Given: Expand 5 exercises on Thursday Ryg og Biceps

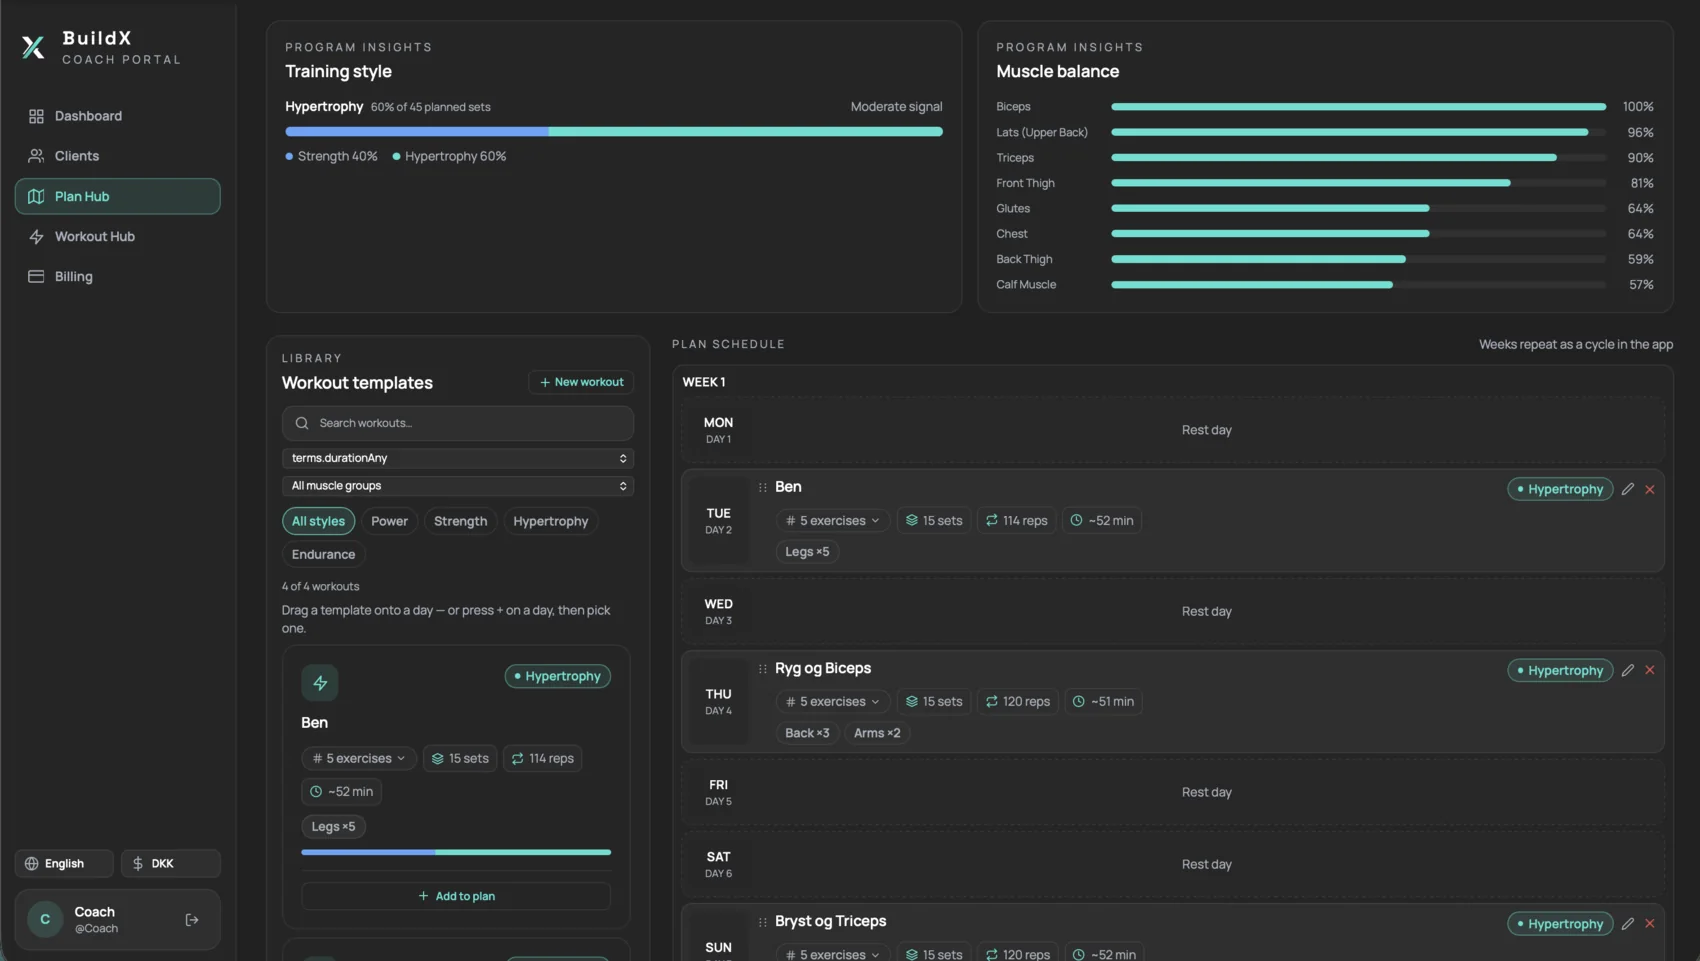Looking at the screenshot, I should (832, 701).
